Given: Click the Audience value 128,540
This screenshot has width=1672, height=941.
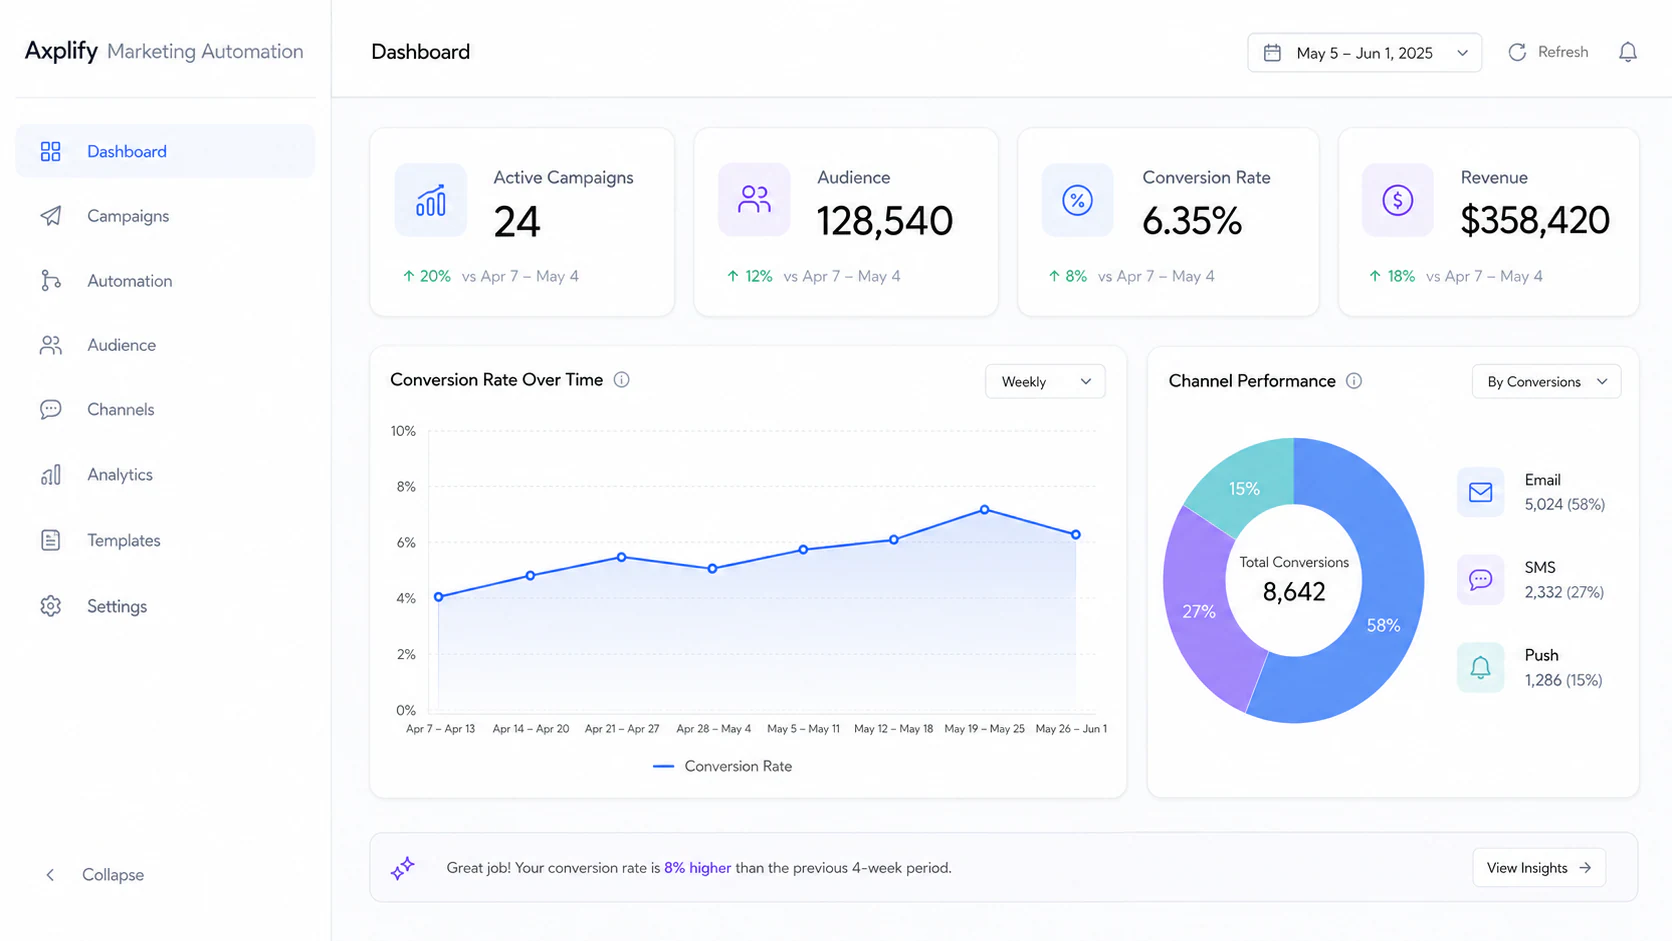Looking at the screenshot, I should (885, 221).
